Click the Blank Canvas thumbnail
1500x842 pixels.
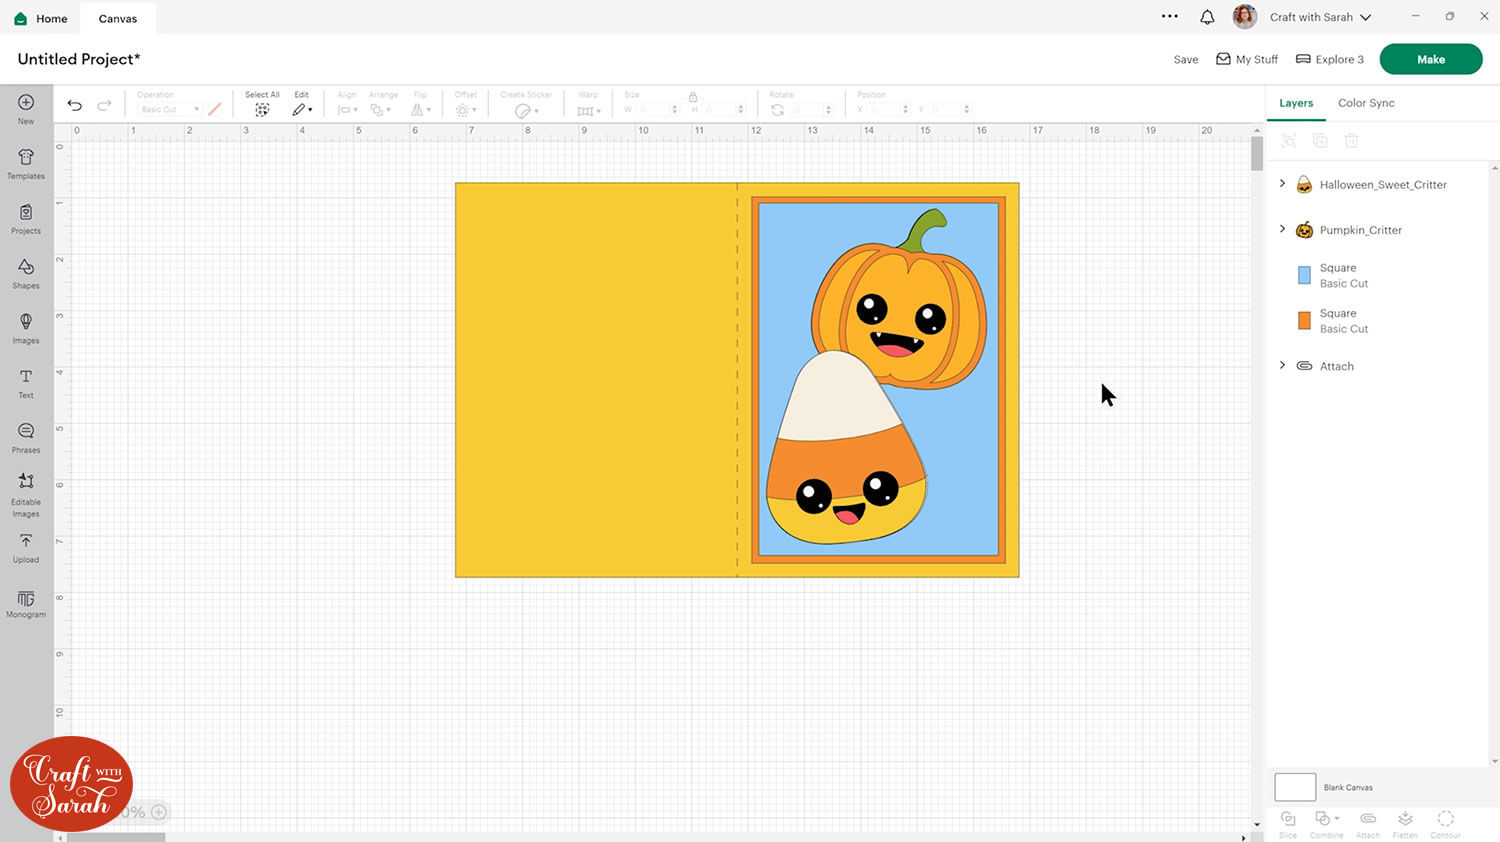coord(1295,787)
